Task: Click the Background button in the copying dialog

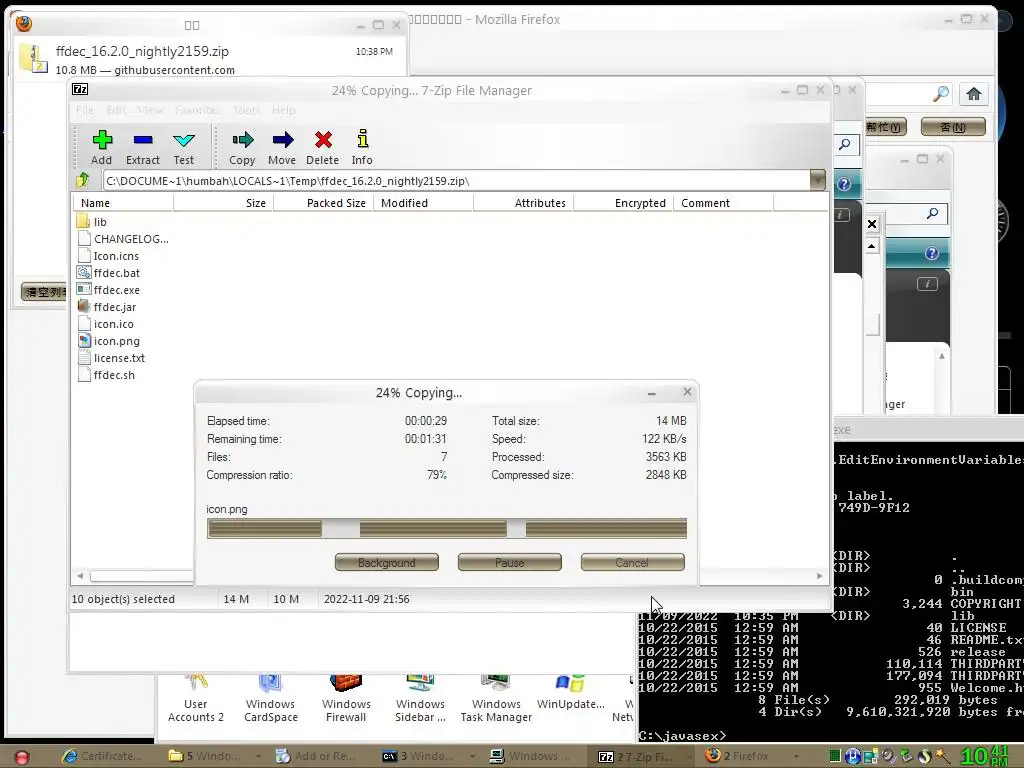Action: pyautogui.click(x=387, y=562)
